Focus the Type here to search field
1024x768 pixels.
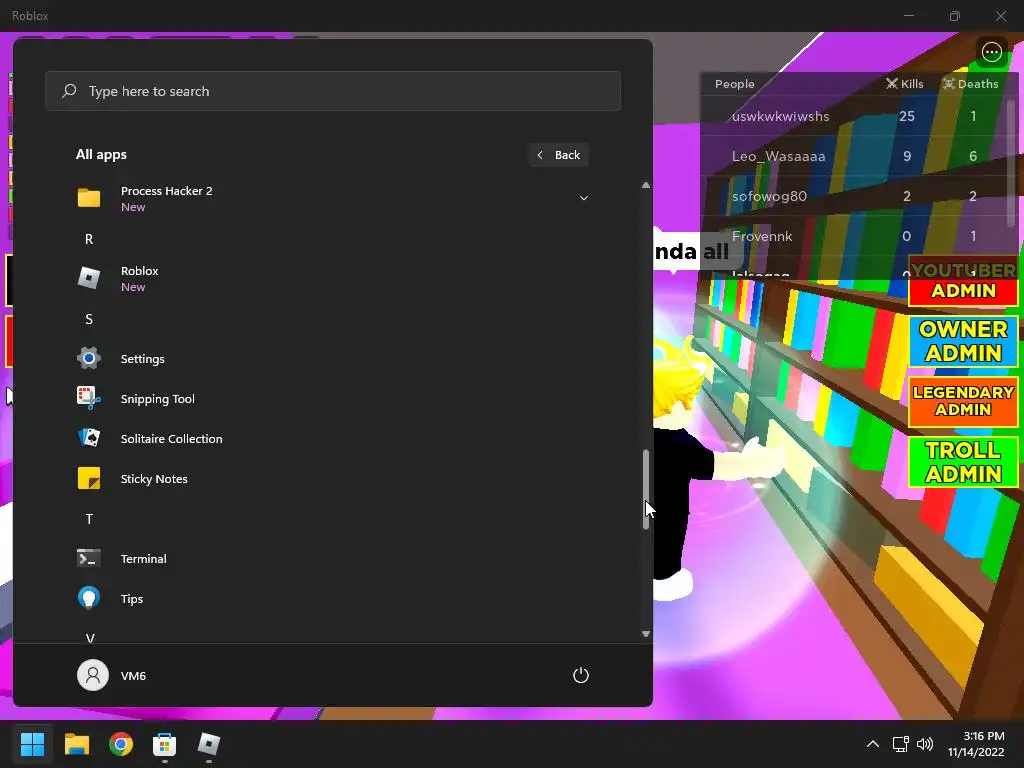332,91
